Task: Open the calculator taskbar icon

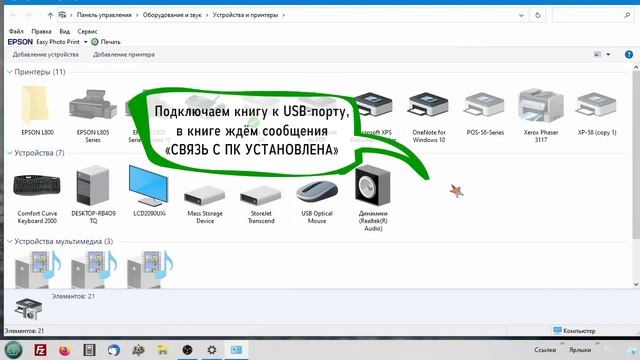Action: (89, 350)
